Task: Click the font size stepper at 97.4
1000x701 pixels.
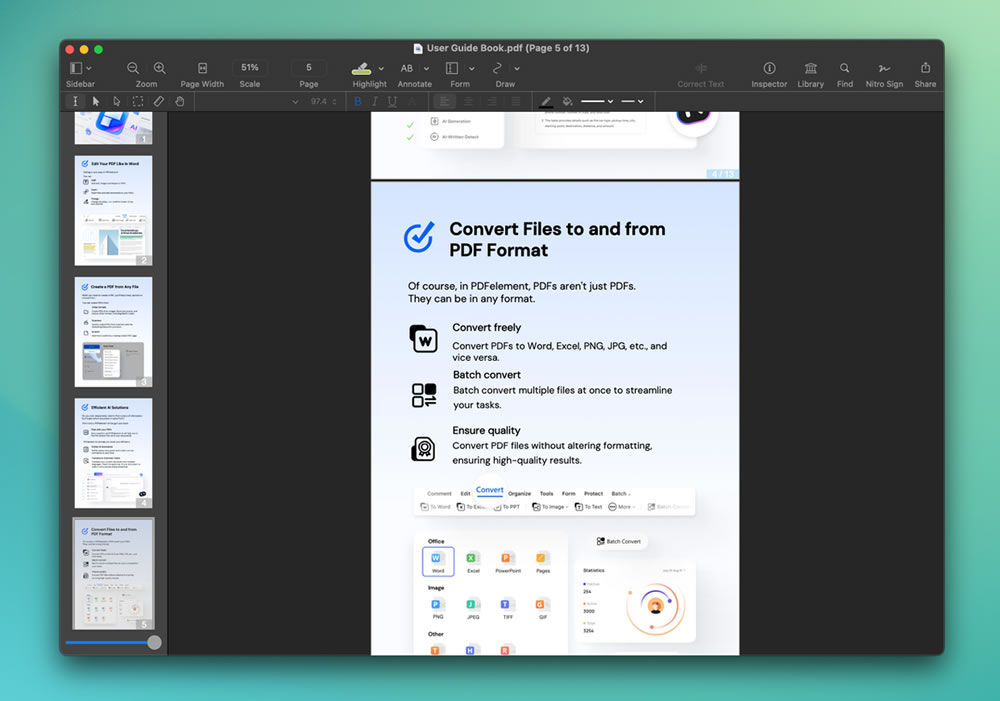Action: click(x=334, y=101)
